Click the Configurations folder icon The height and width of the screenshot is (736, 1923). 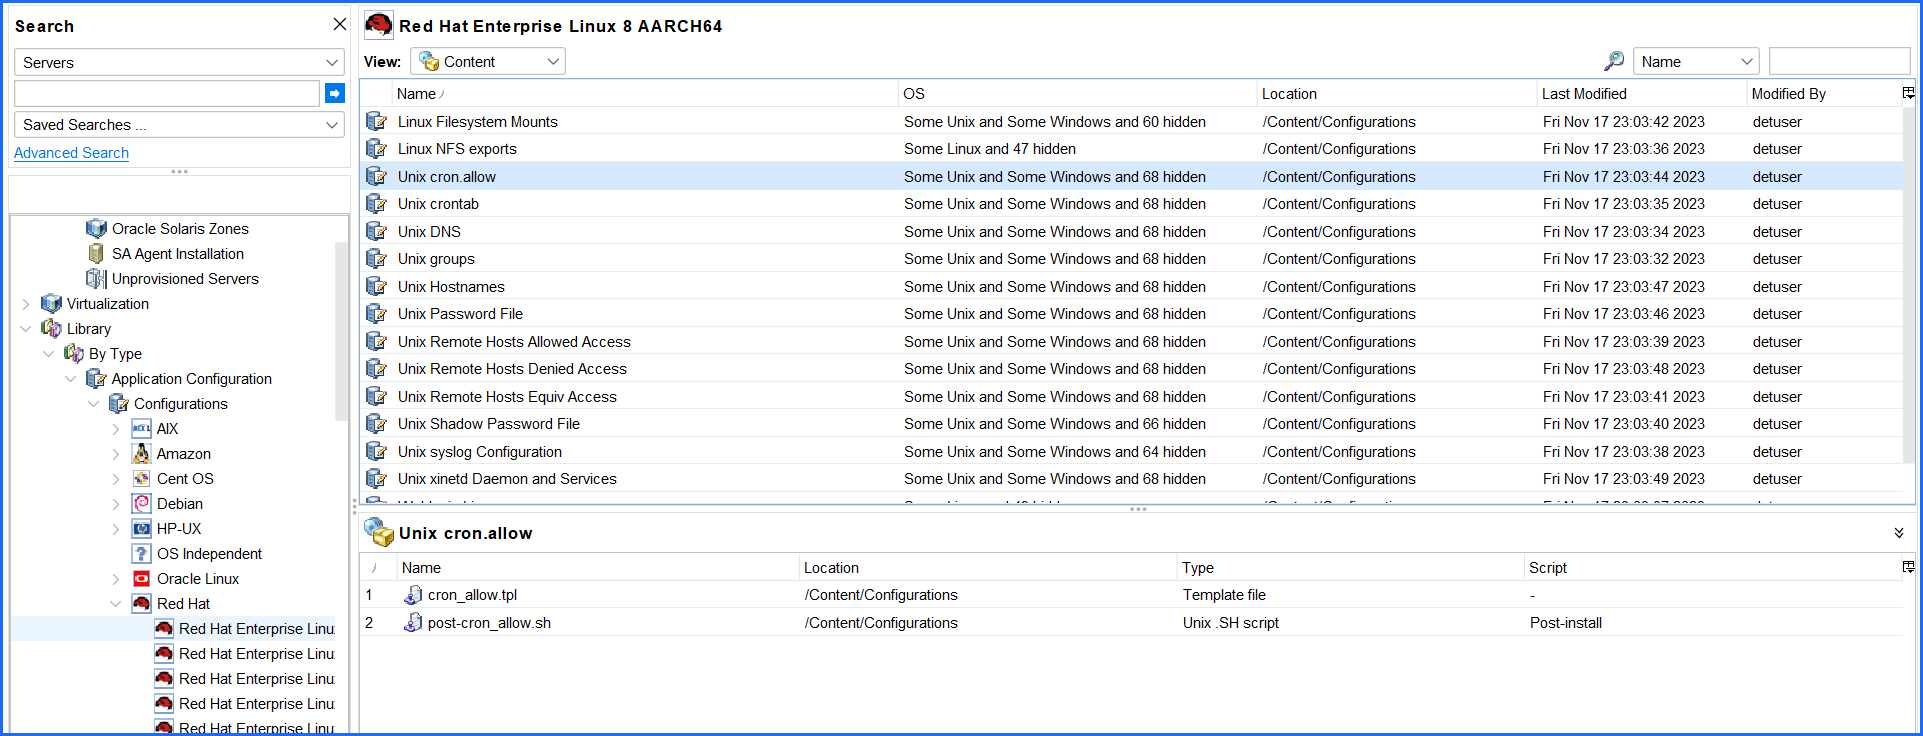coord(118,404)
